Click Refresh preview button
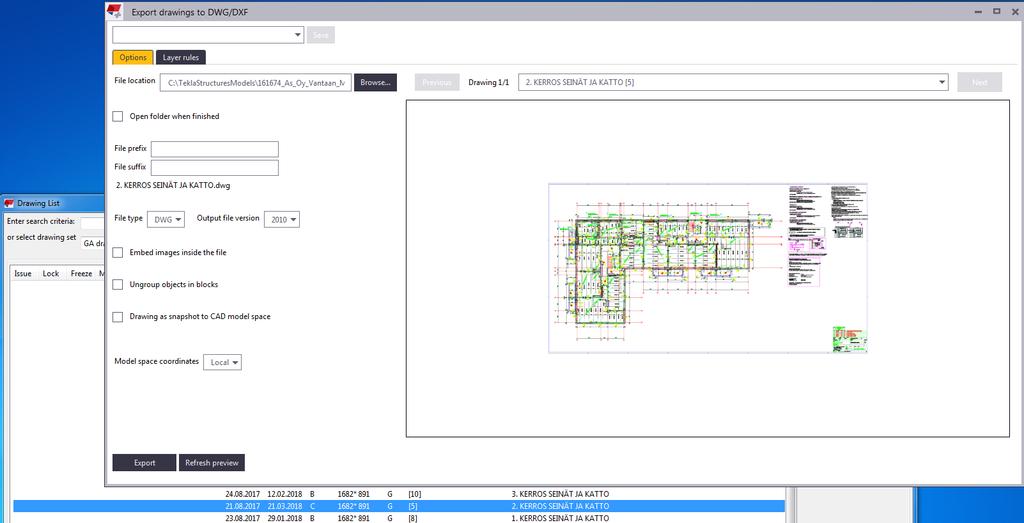This screenshot has width=1024, height=523. coord(212,462)
